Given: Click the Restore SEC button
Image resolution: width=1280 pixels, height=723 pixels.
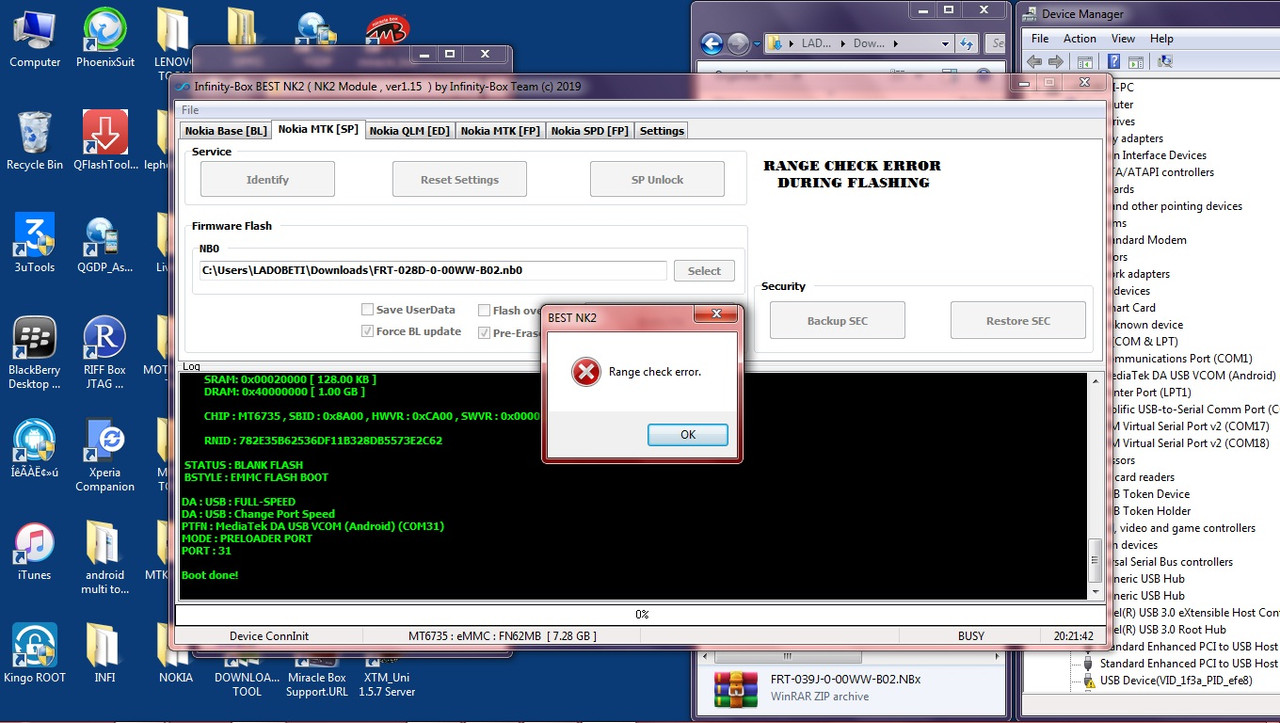Looking at the screenshot, I should (x=1018, y=321).
